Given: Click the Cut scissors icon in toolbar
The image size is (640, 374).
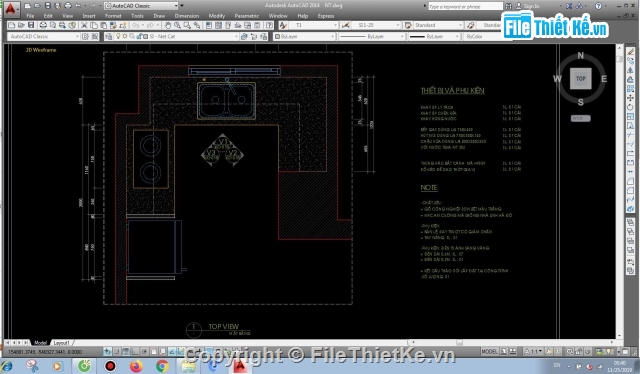Looking at the screenshot, I should 84,25.
